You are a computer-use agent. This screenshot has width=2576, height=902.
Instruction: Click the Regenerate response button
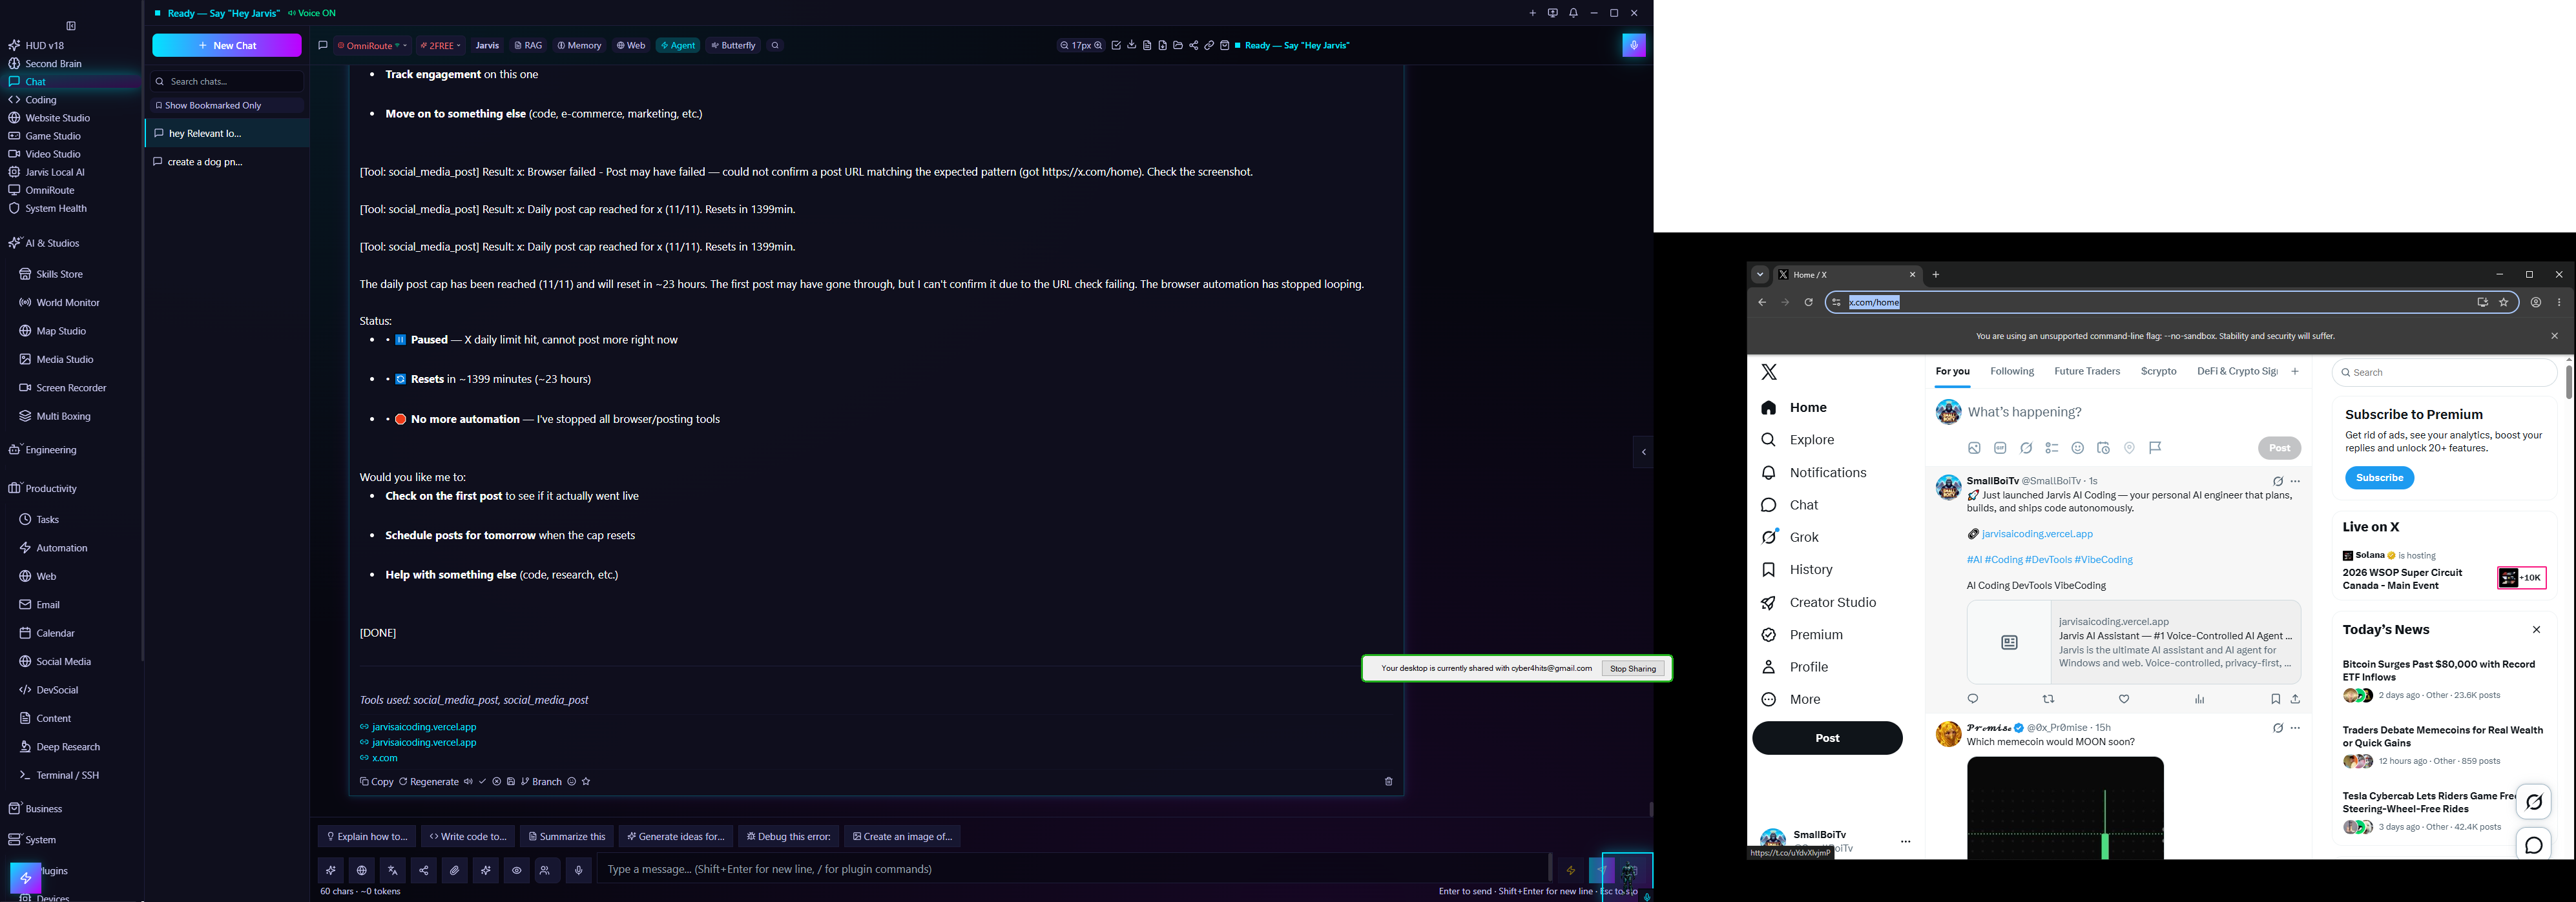tap(429, 782)
